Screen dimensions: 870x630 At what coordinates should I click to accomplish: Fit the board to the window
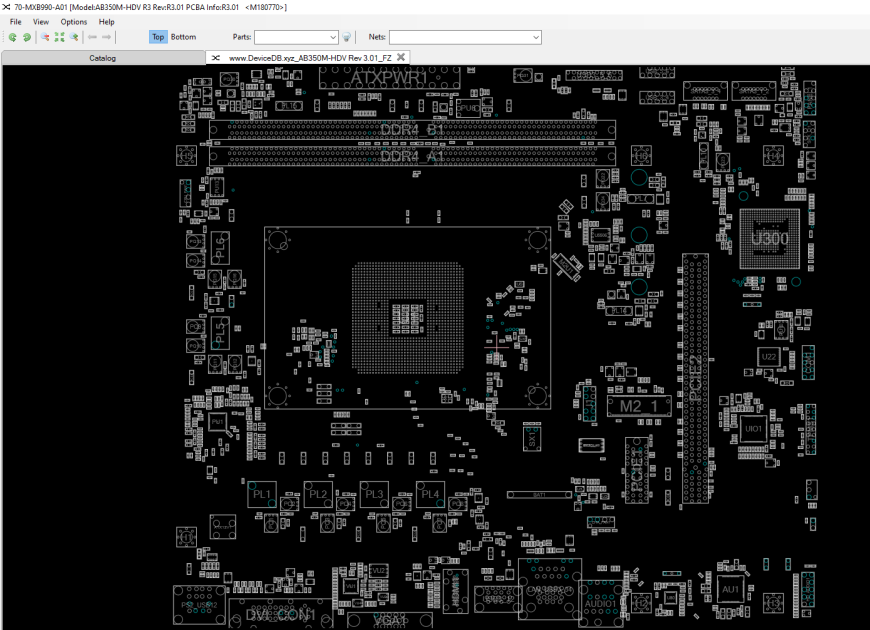click(x=59, y=37)
